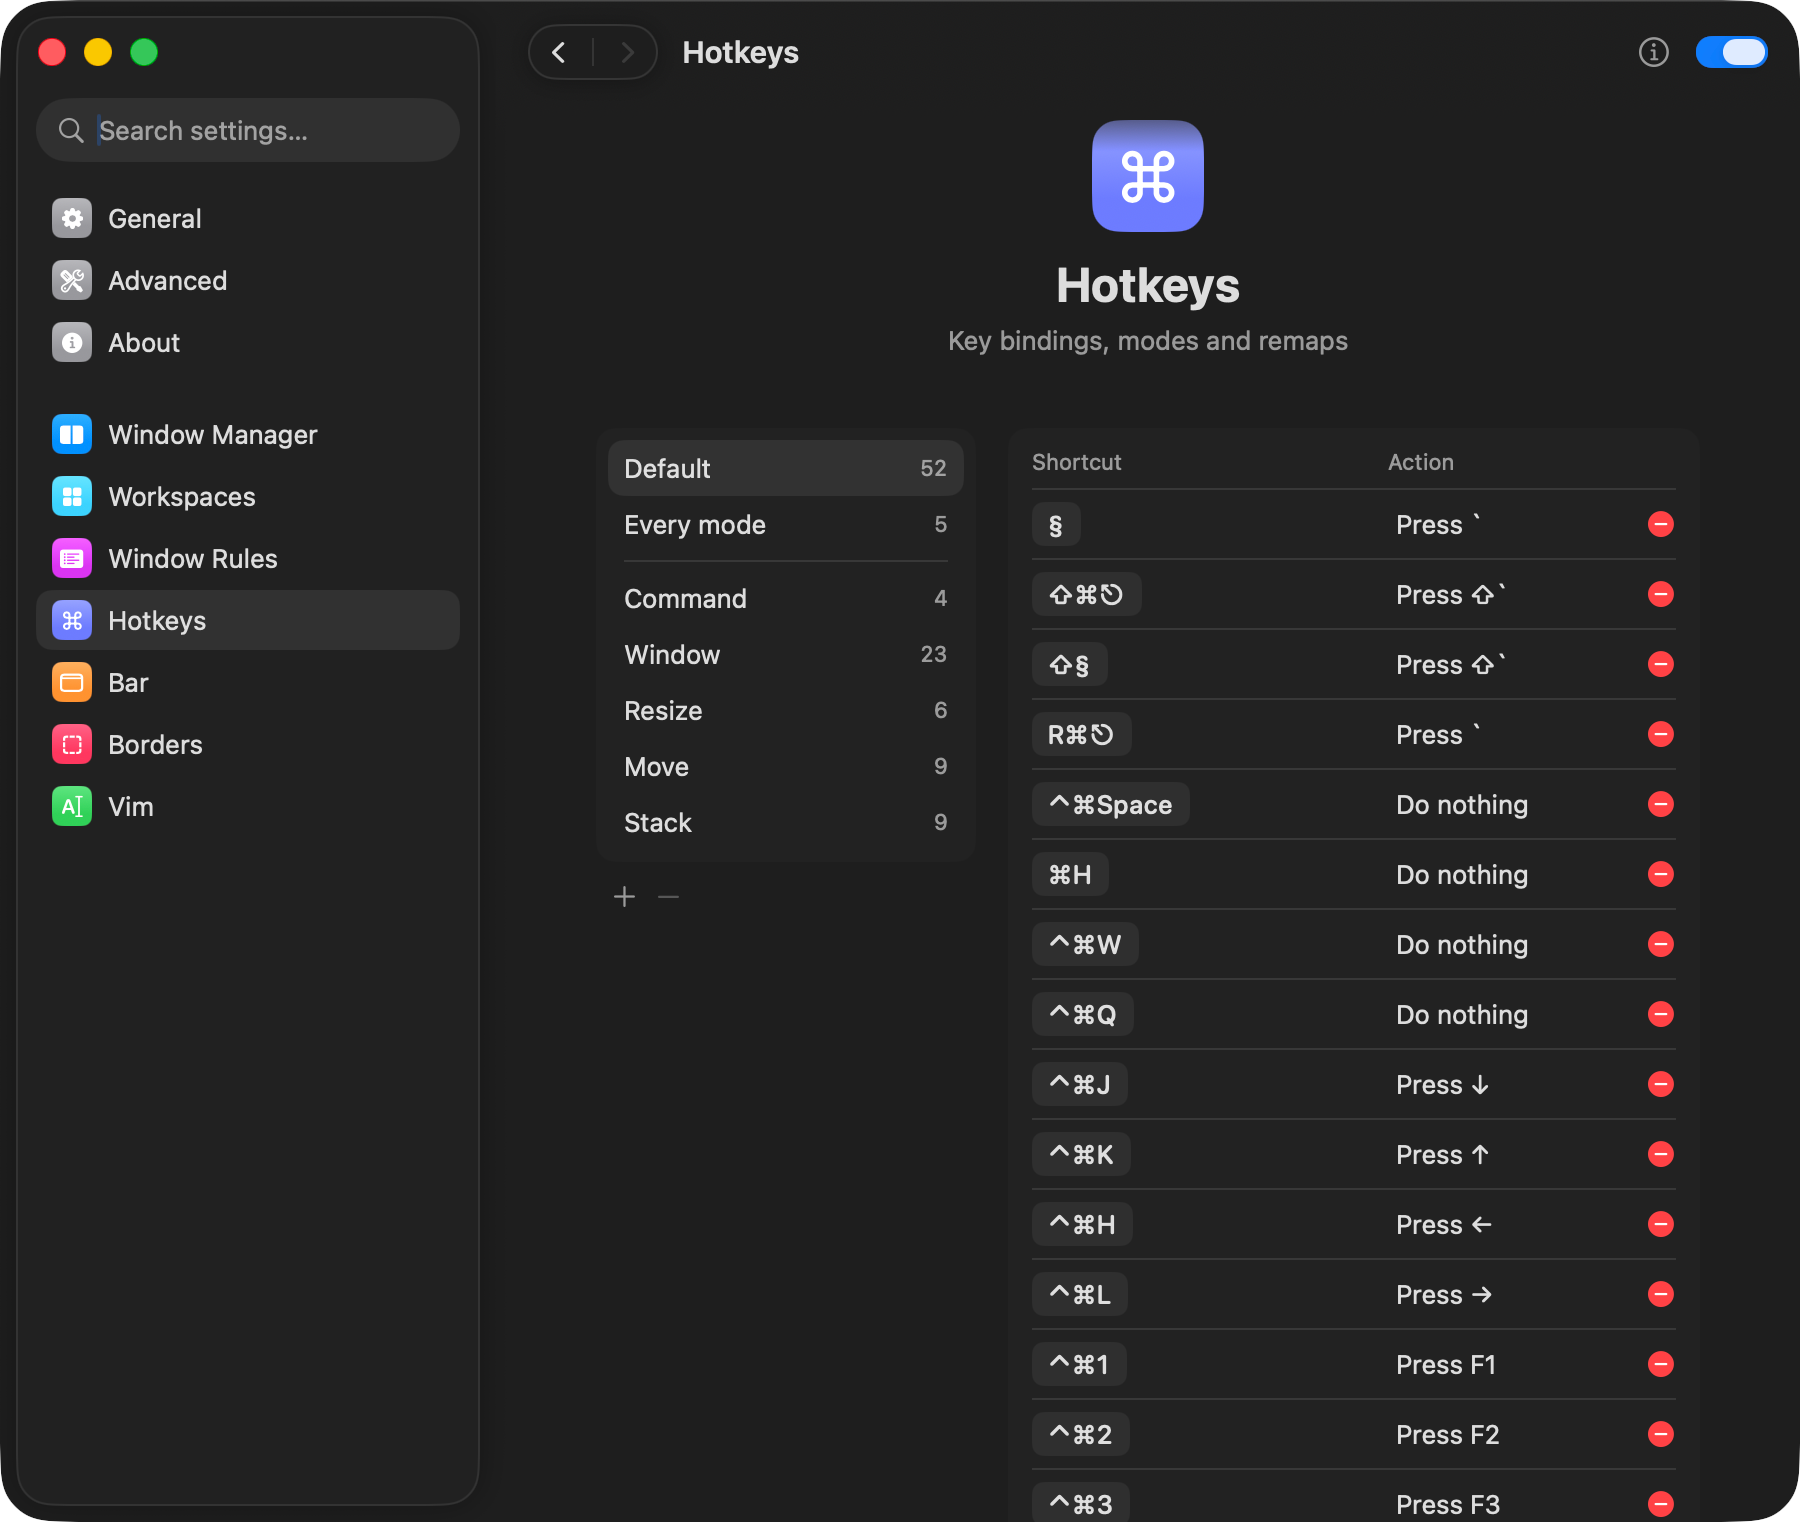Select the Stack mode row
Viewport: 1800px width, 1522px height.
[x=786, y=822]
